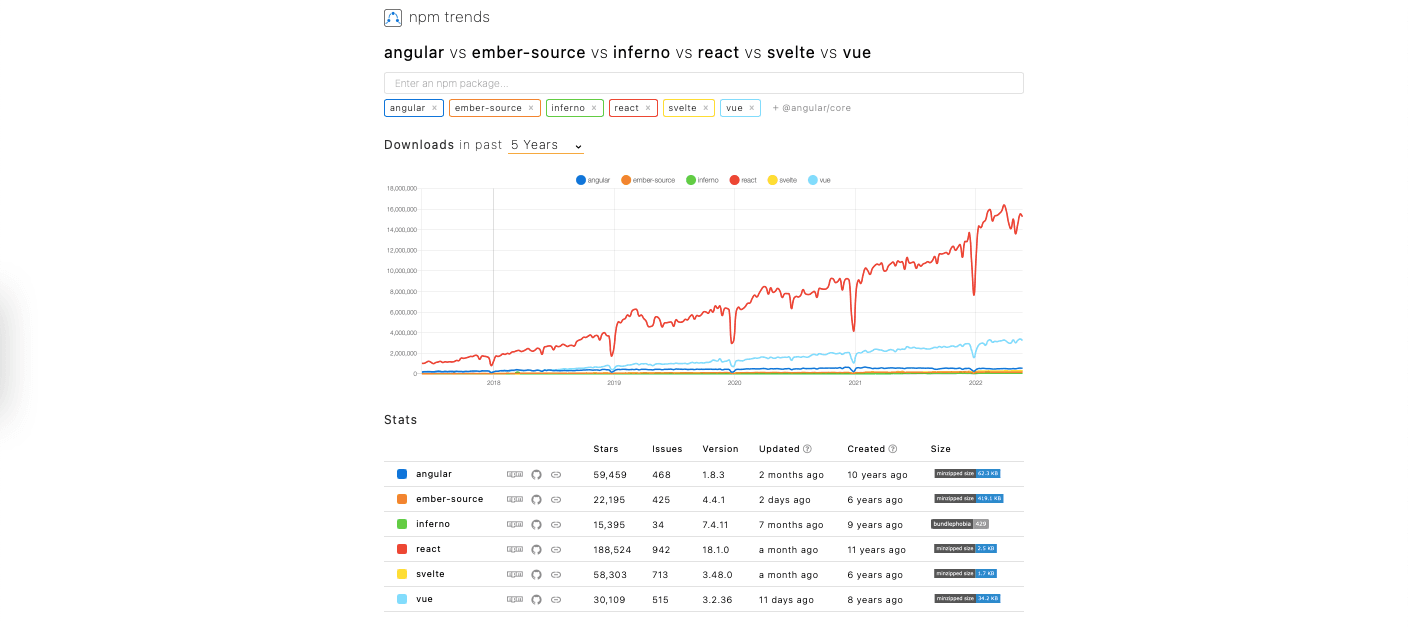Click the page heading comparing the six packages

click(x=628, y=52)
